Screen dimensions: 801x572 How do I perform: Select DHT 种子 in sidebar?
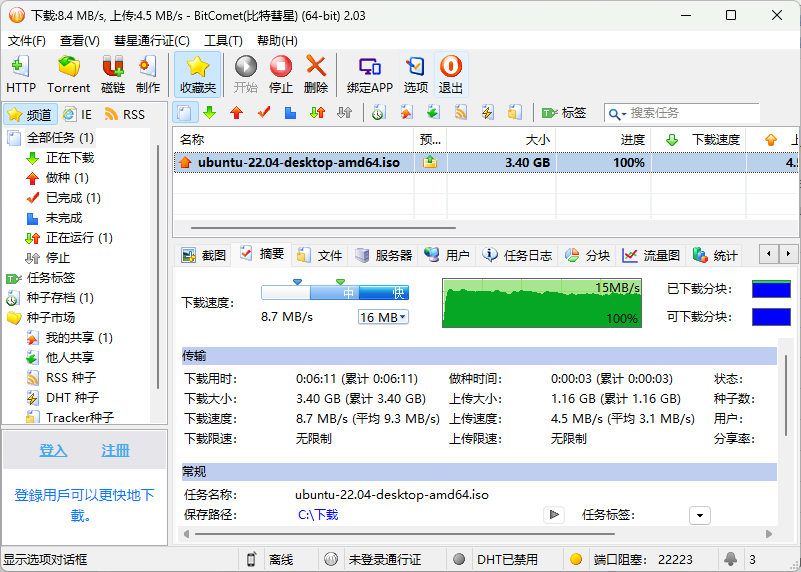coord(73,397)
